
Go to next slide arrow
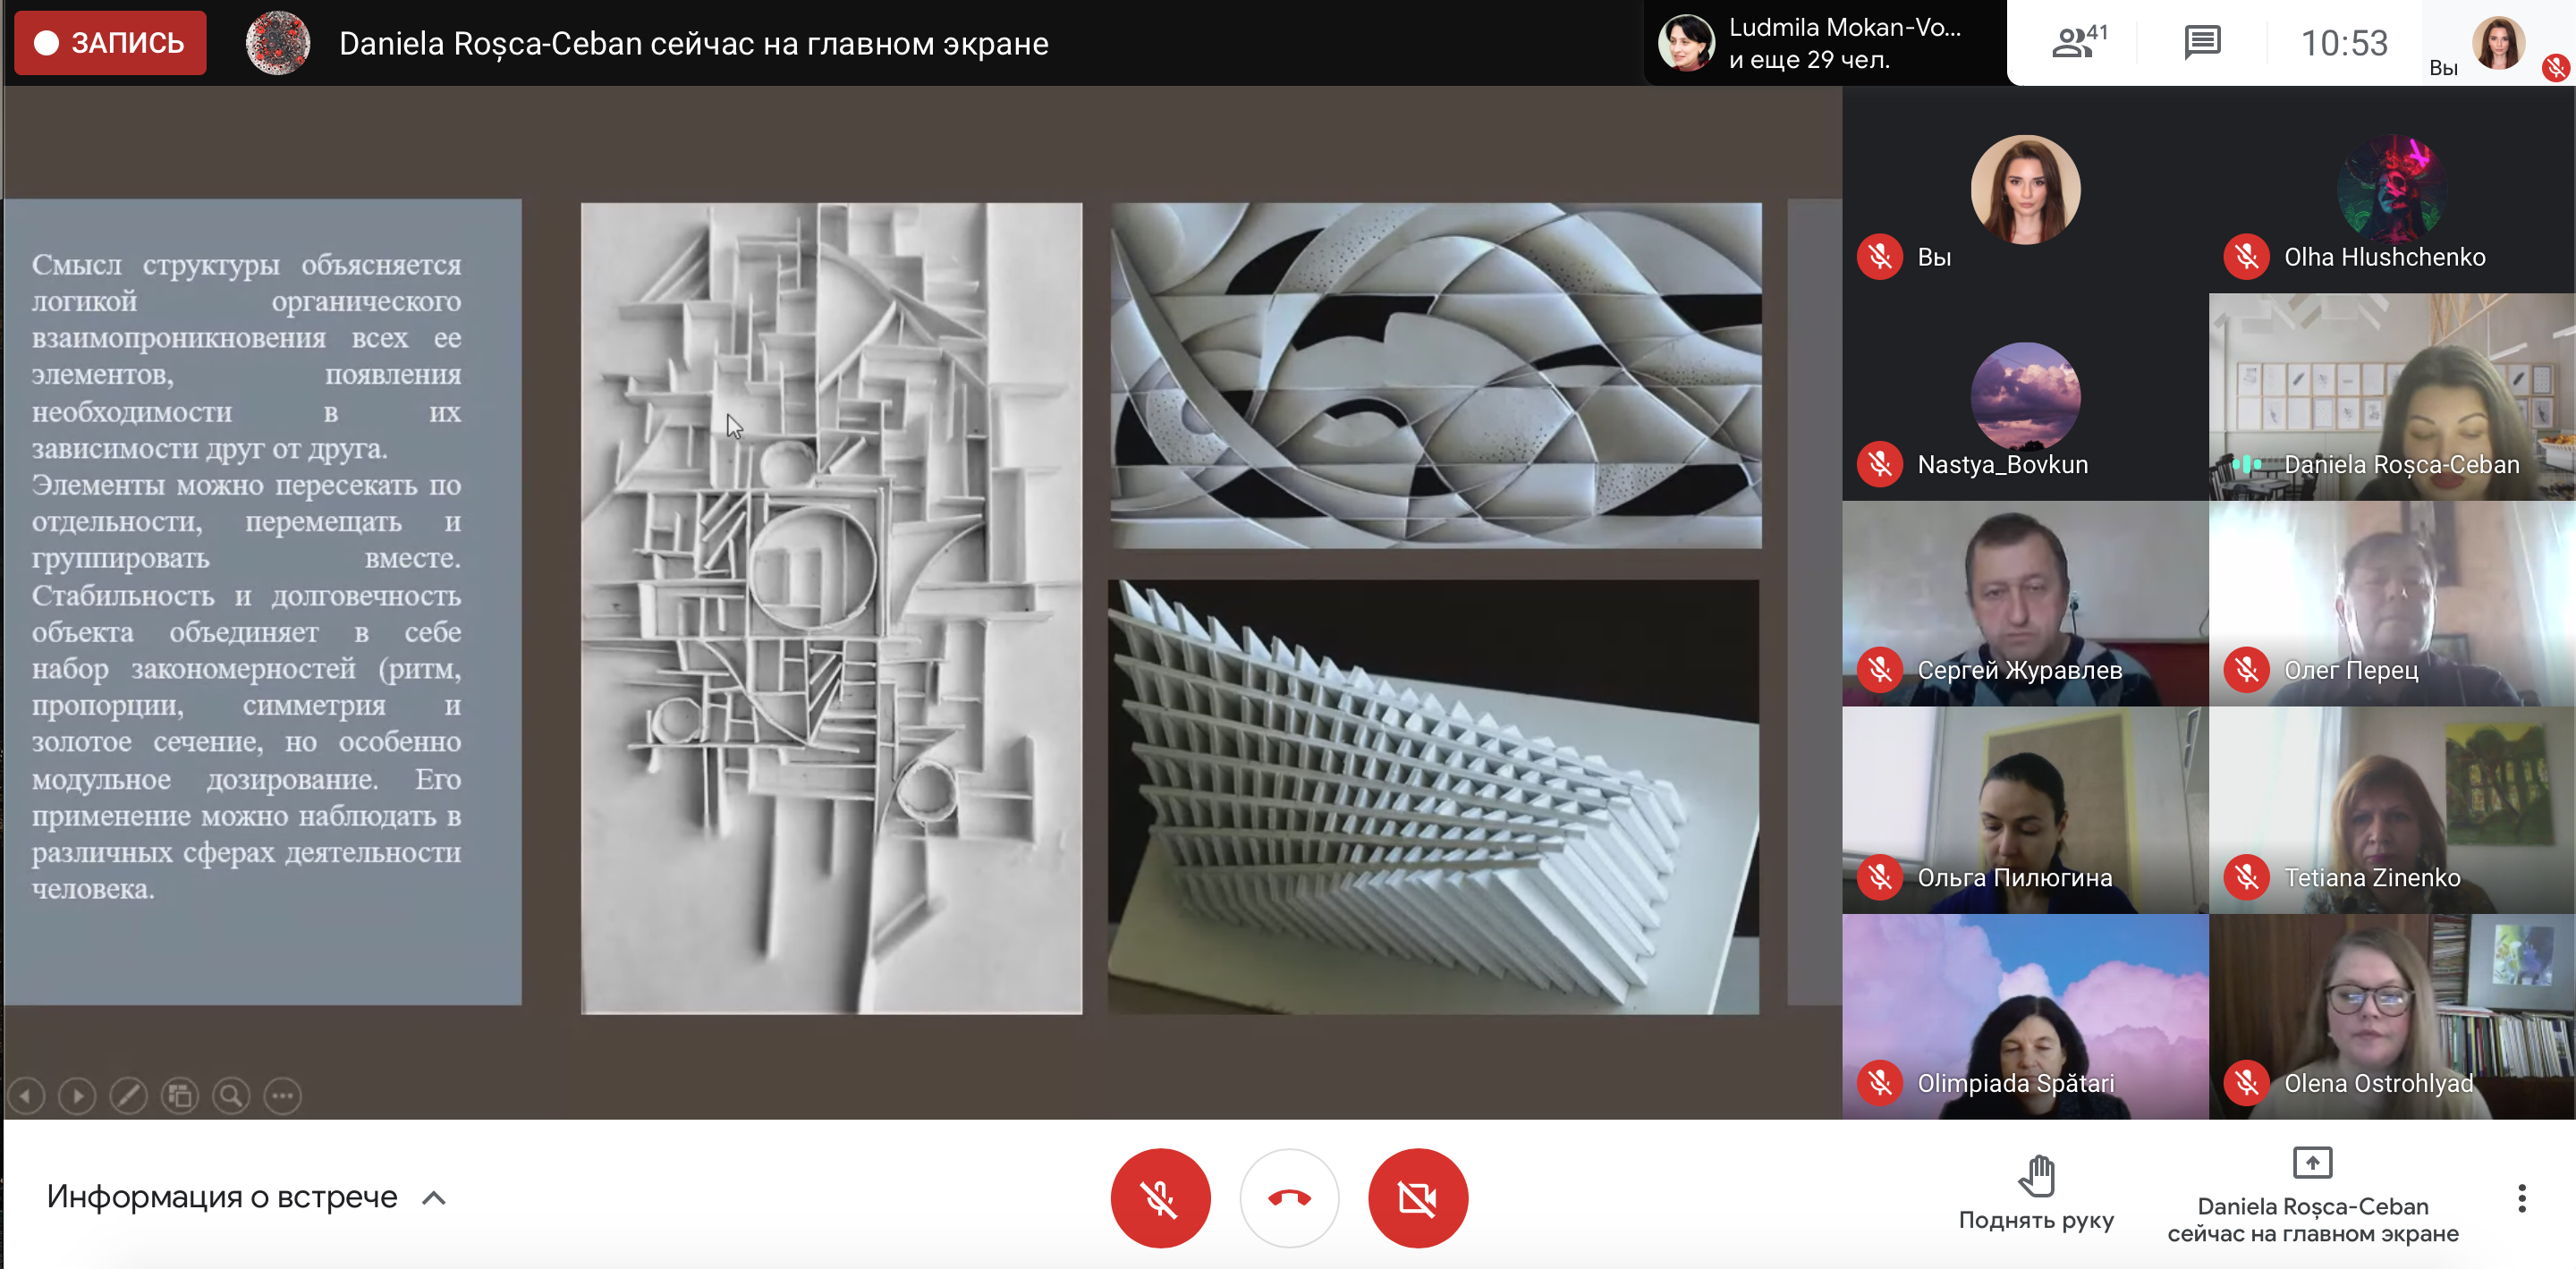click(x=77, y=1095)
